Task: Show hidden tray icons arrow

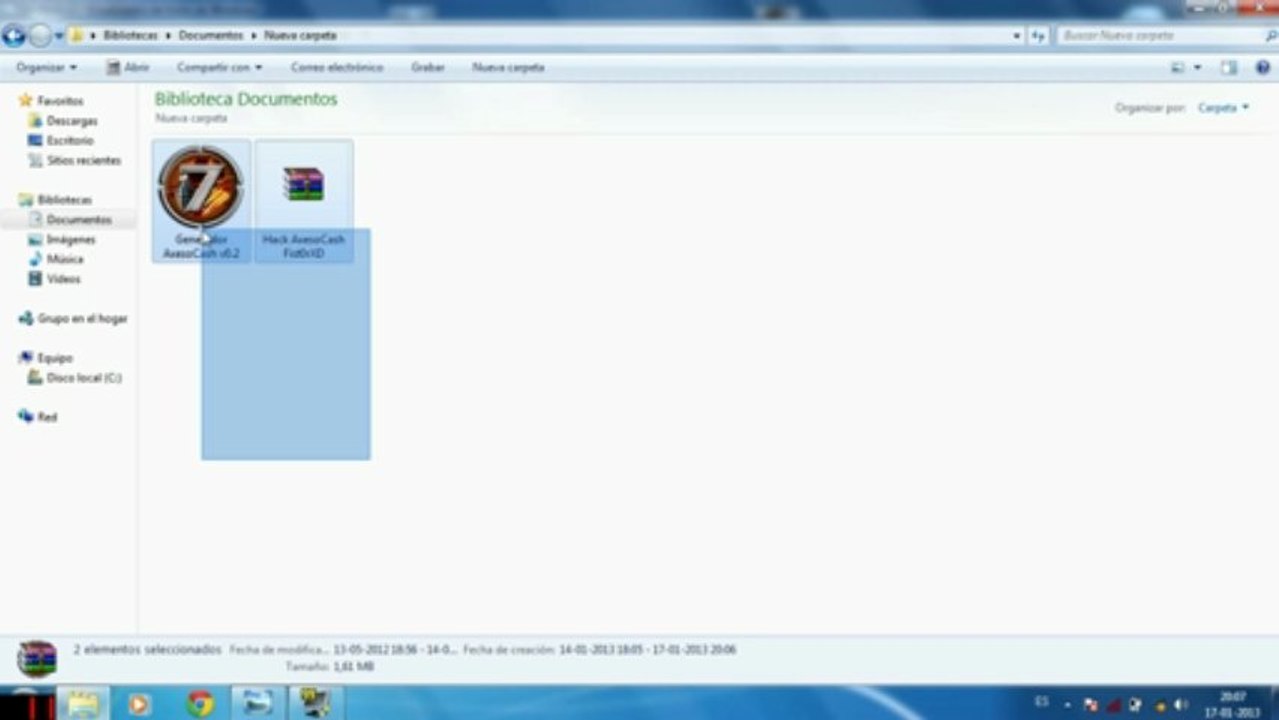Action: click(1066, 705)
